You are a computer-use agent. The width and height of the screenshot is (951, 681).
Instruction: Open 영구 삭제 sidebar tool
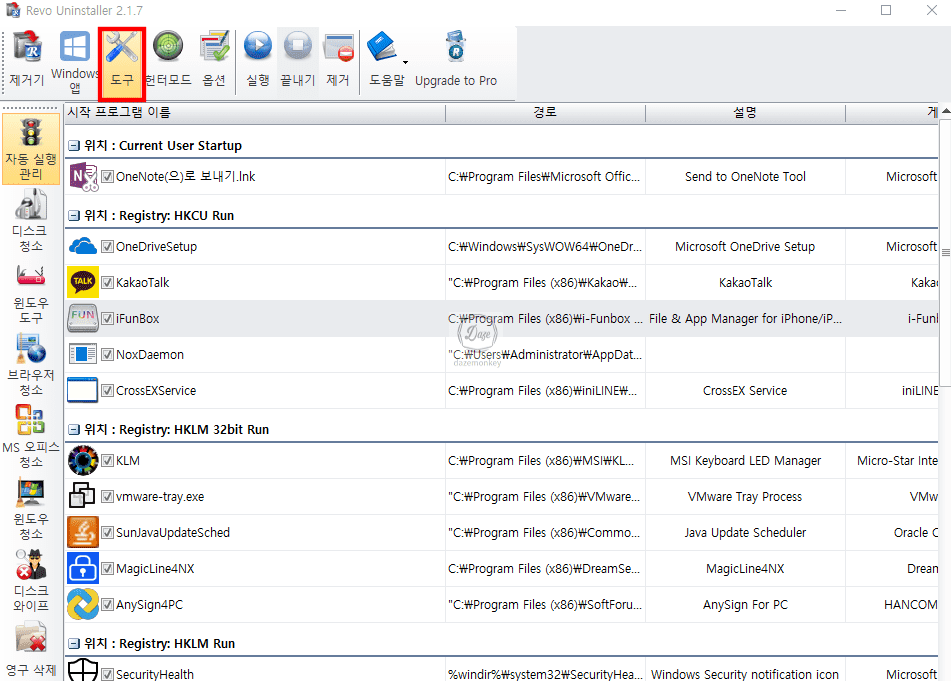coord(31,650)
